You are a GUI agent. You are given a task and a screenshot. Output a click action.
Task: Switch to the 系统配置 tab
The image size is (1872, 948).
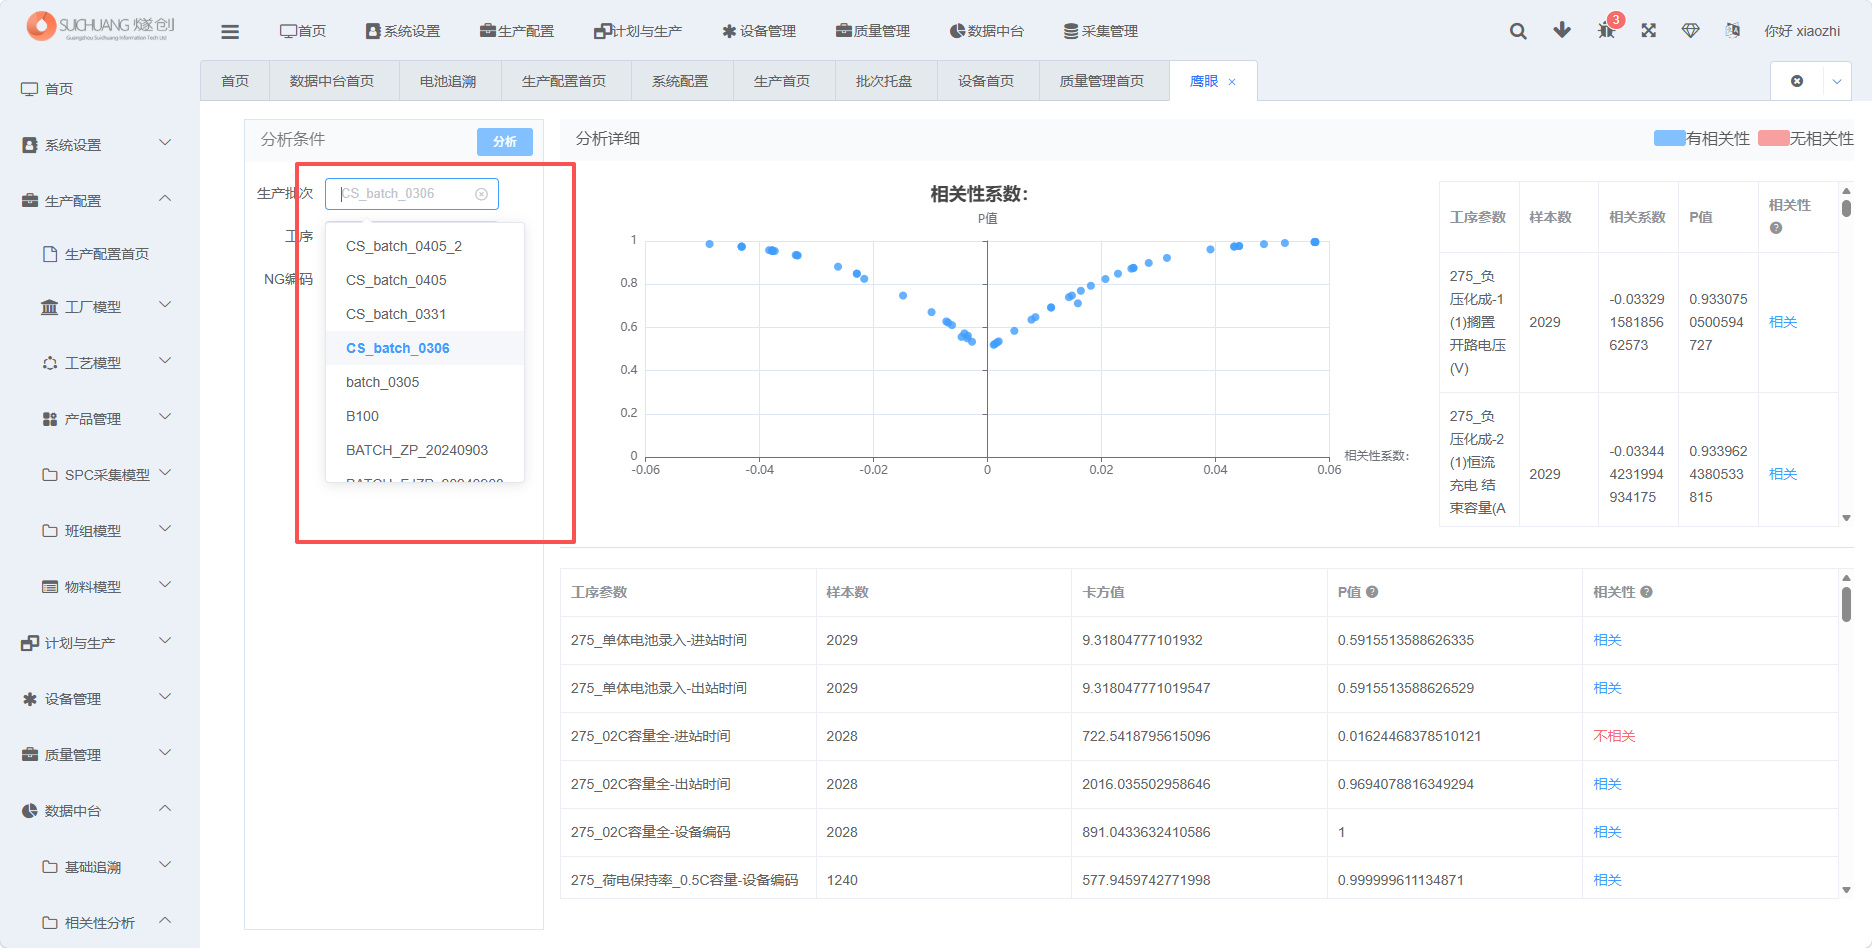click(680, 81)
